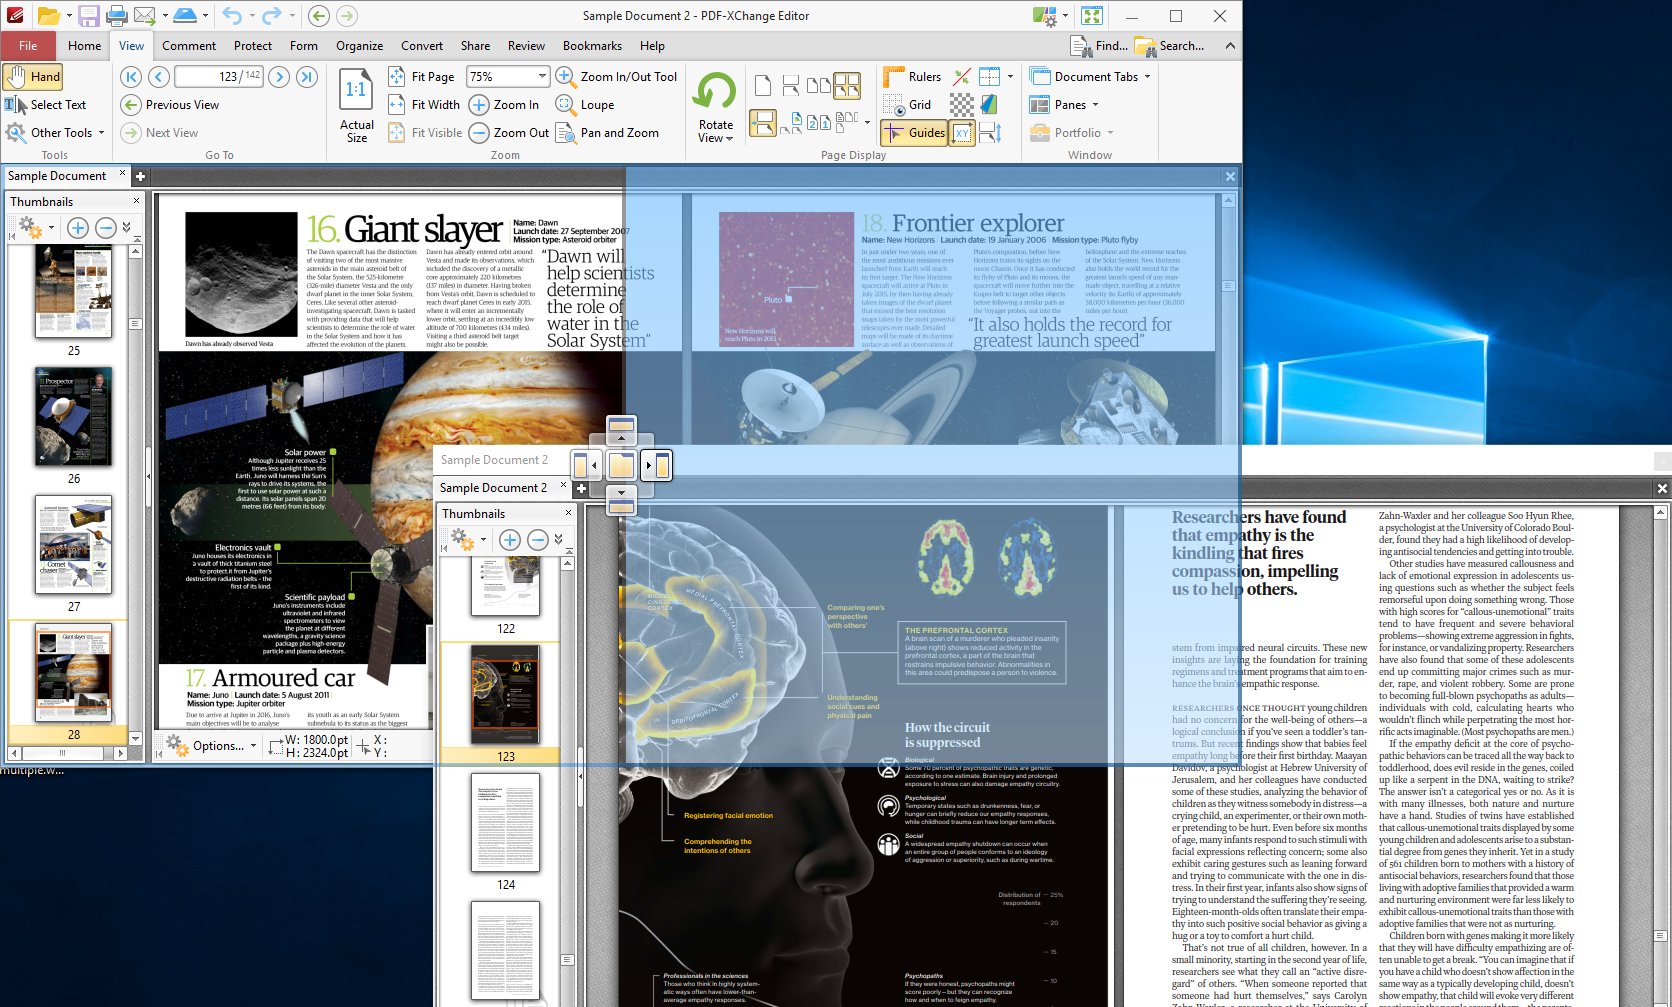This screenshot has height=1007, width=1672.
Task: Toggle Rulers display
Action: tap(912, 76)
